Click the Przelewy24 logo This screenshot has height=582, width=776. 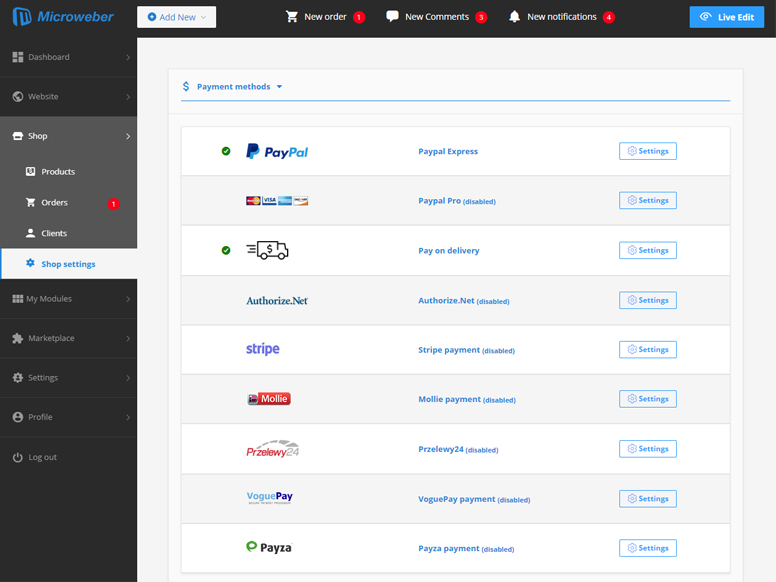[273, 449]
